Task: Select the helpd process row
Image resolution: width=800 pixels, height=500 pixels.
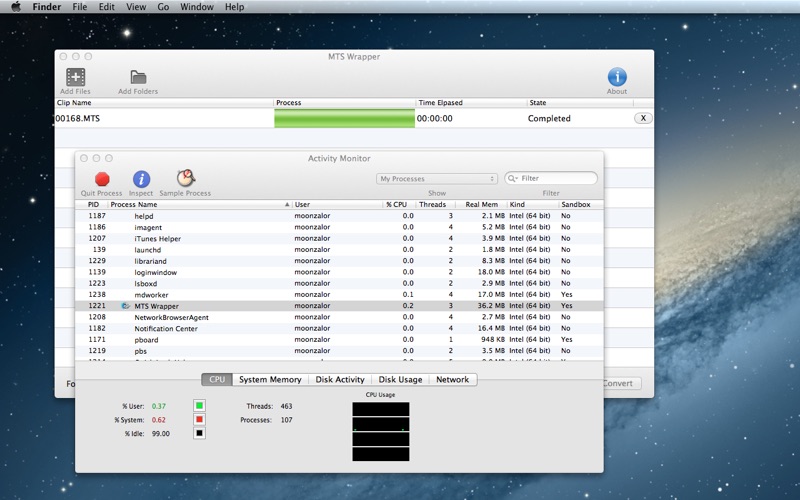Action: [x=339, y=216]
